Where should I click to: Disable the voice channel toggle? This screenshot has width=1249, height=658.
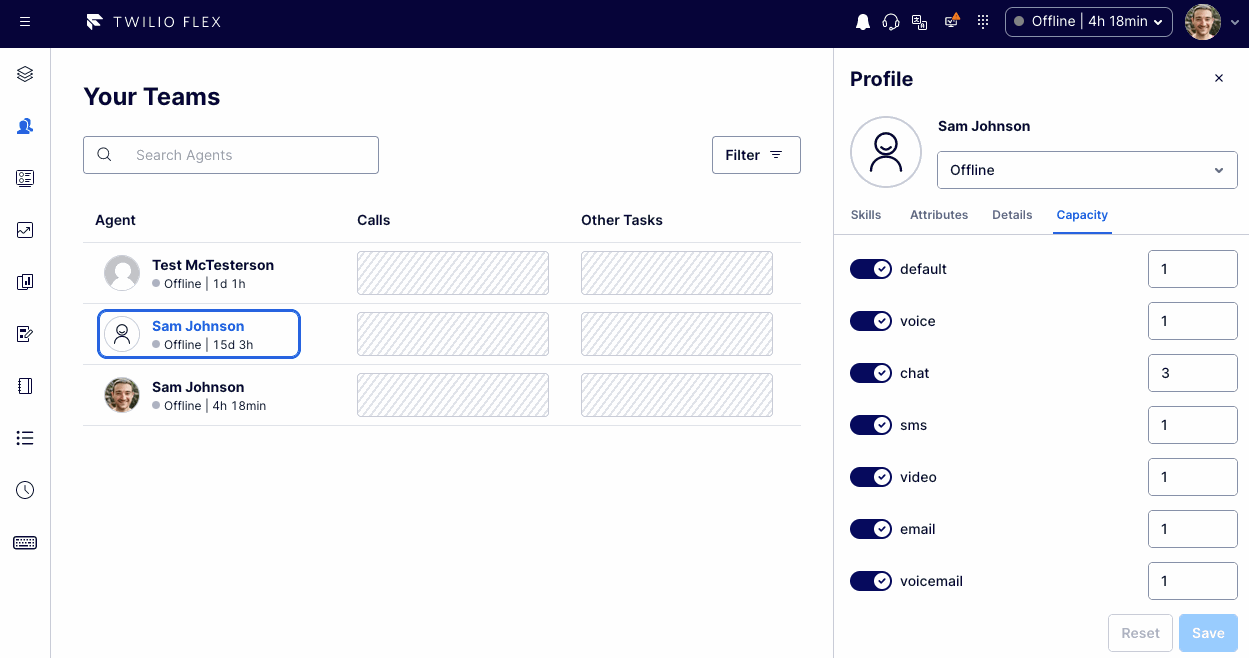tap(871, 321)
